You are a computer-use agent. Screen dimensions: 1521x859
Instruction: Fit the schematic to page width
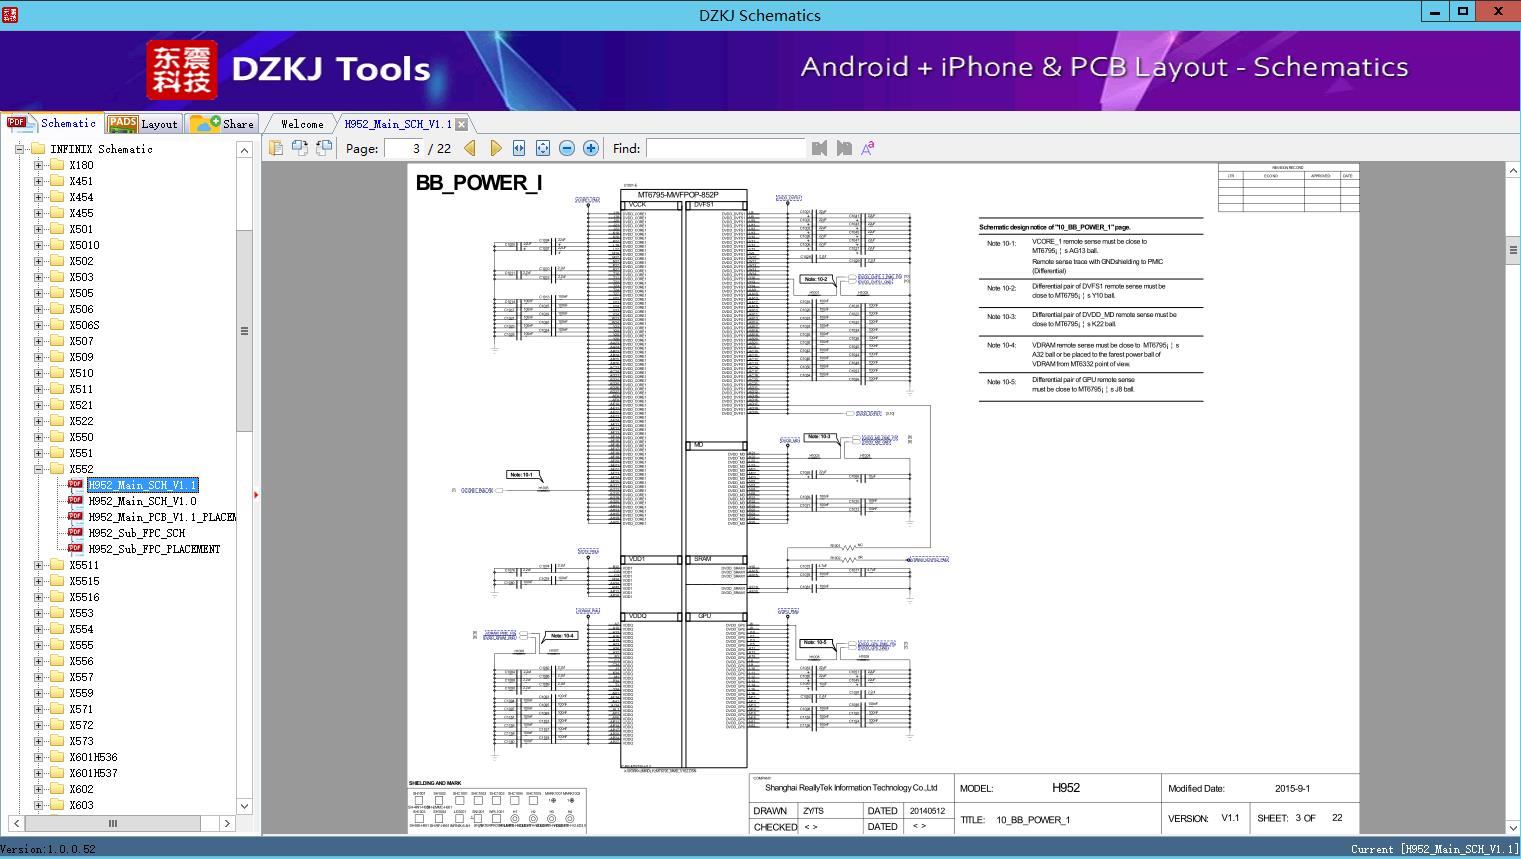click(519, 148)
